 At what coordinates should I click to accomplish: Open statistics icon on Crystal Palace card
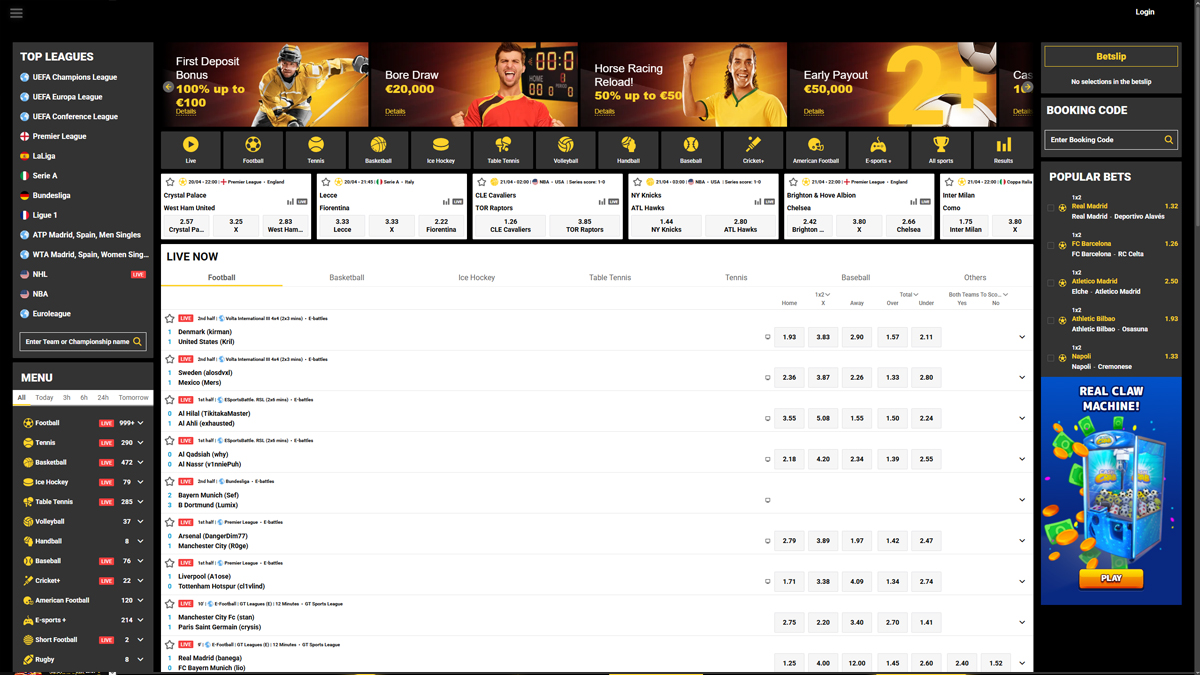point(291,201)
